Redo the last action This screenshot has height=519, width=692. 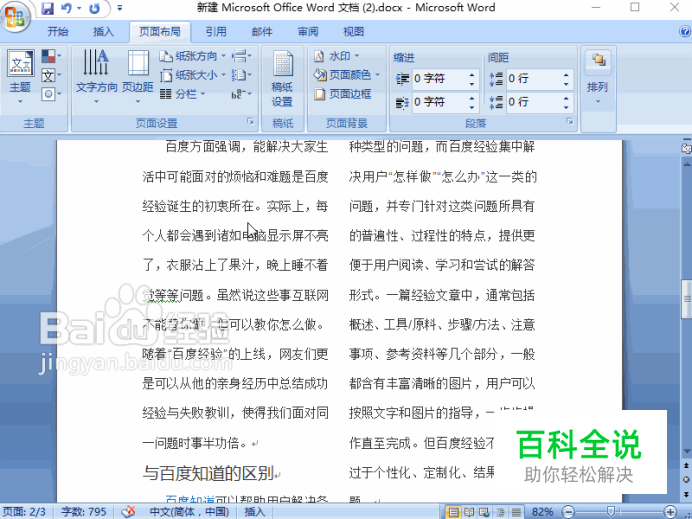[x=94, y=8]
